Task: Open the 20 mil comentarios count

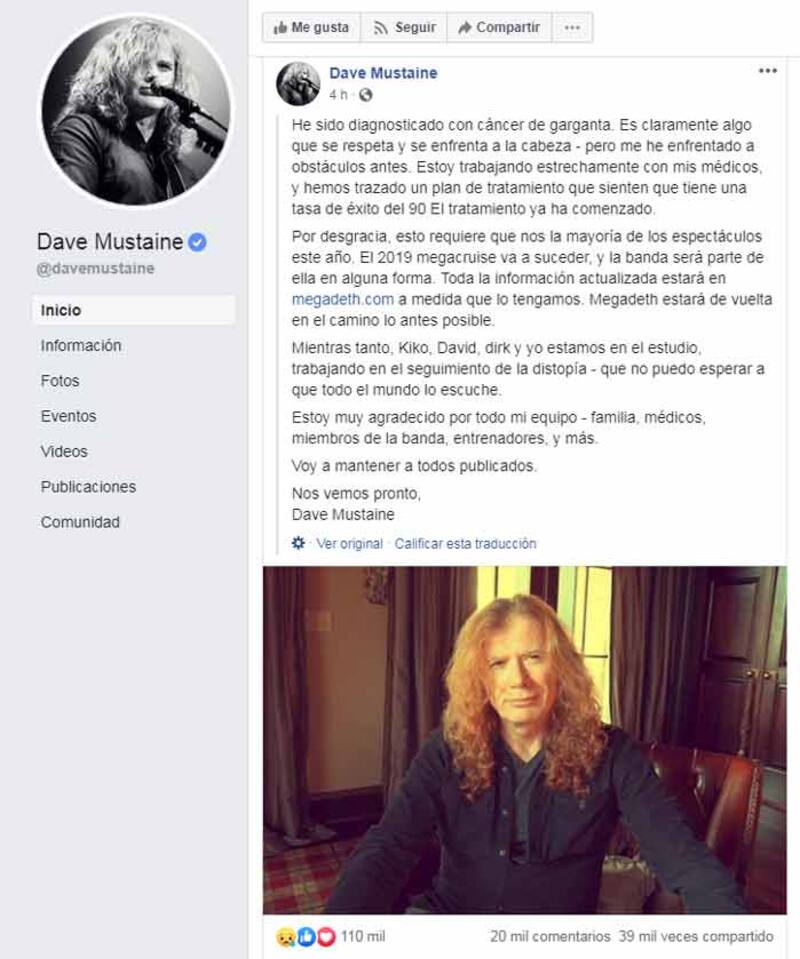Action: tap(550, 936)
